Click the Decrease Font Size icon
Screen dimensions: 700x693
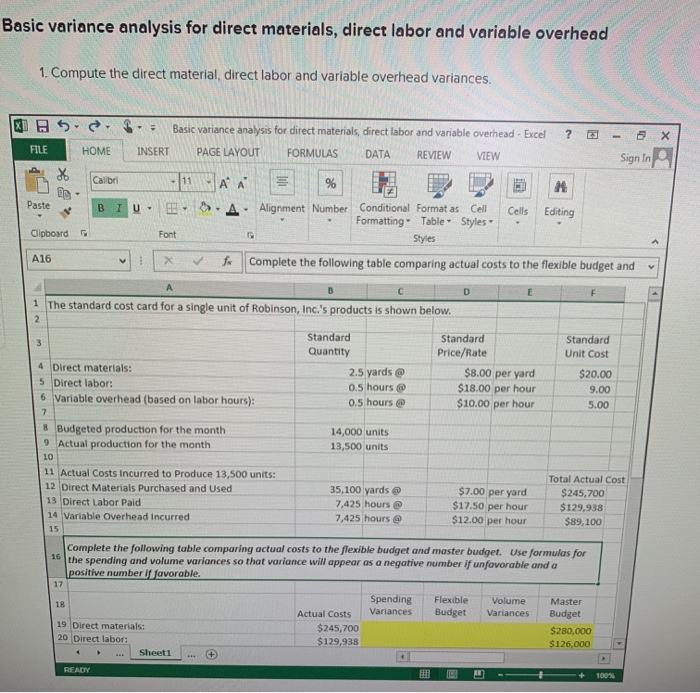pos(242,184)
